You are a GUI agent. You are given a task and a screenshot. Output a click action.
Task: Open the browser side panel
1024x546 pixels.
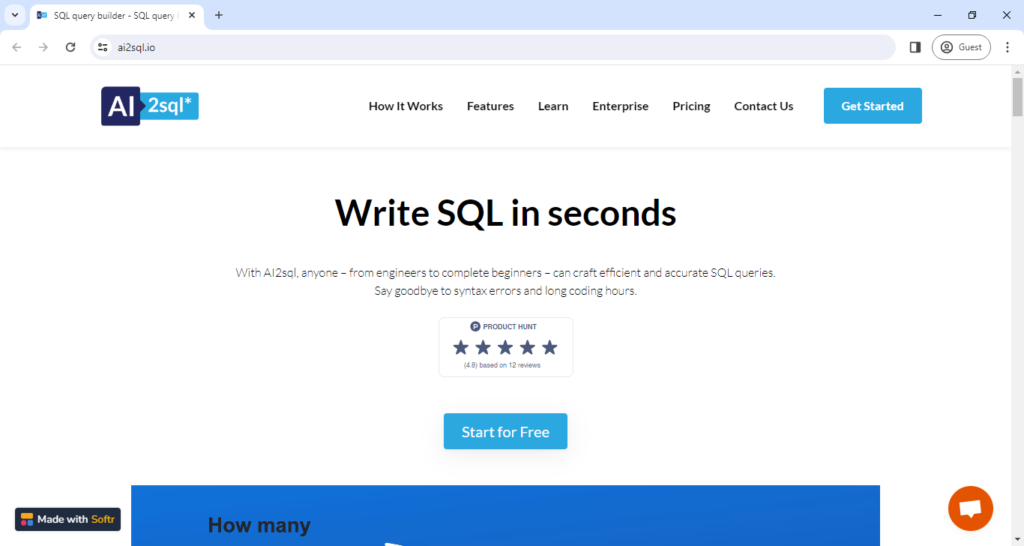point(914,47)
